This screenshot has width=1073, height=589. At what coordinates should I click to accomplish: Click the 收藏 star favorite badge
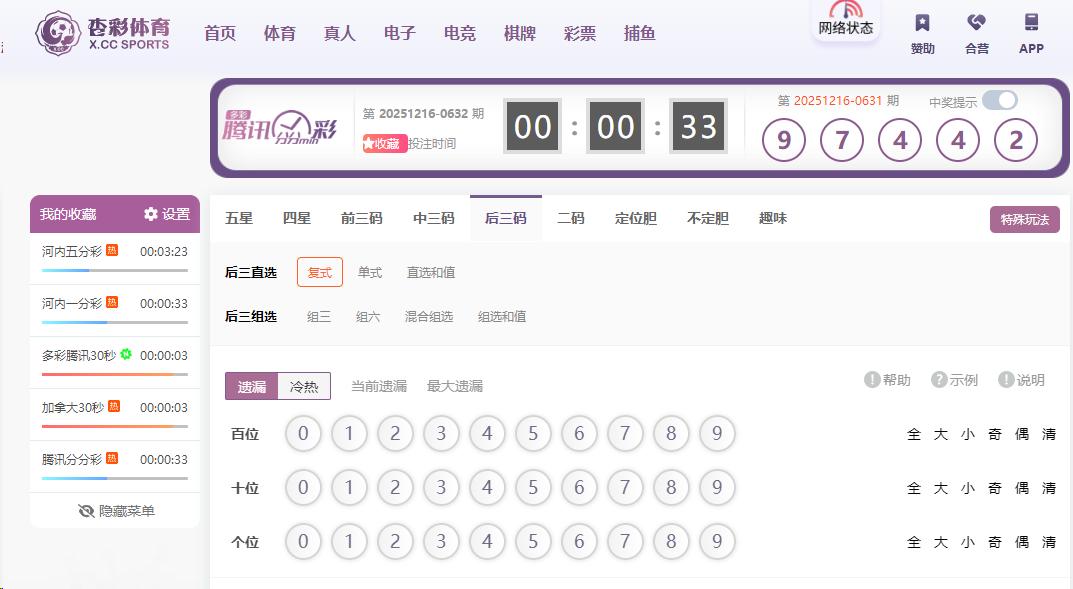[x=385, y=143]
